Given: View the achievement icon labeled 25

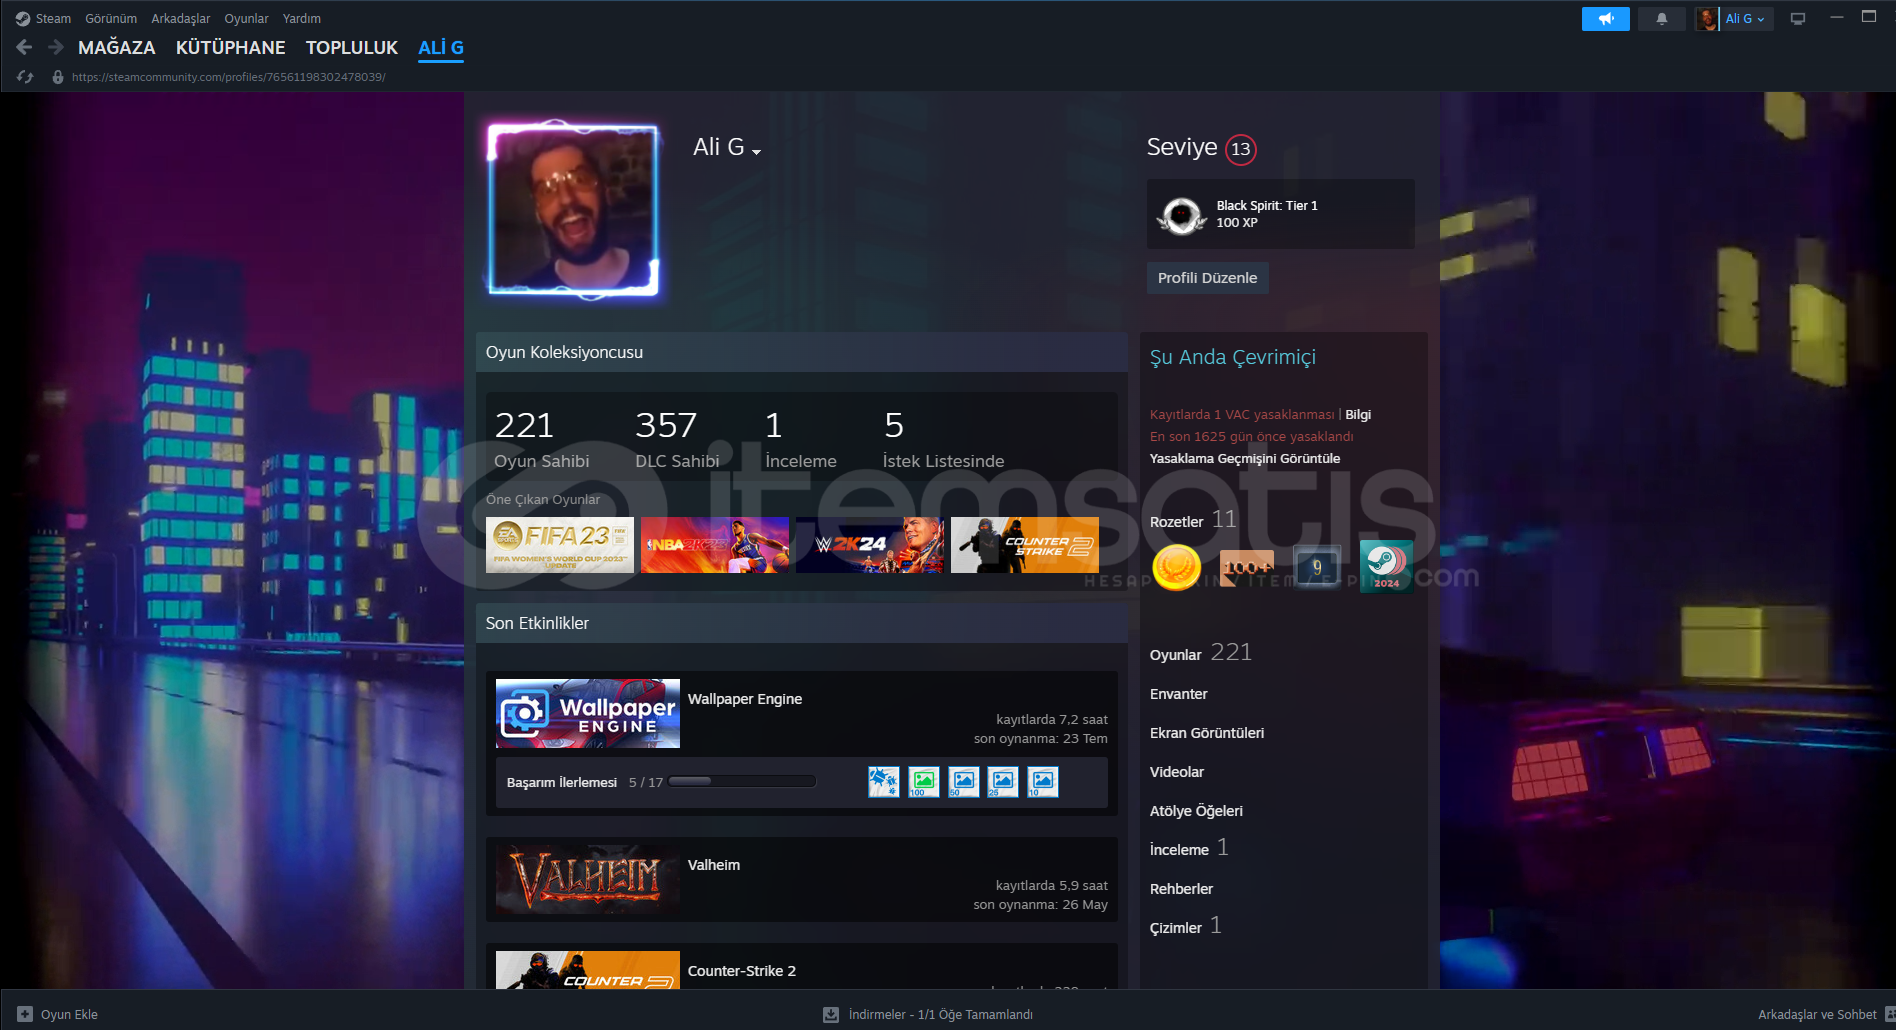Looking at the screenshot, I should coord(1003,782).
